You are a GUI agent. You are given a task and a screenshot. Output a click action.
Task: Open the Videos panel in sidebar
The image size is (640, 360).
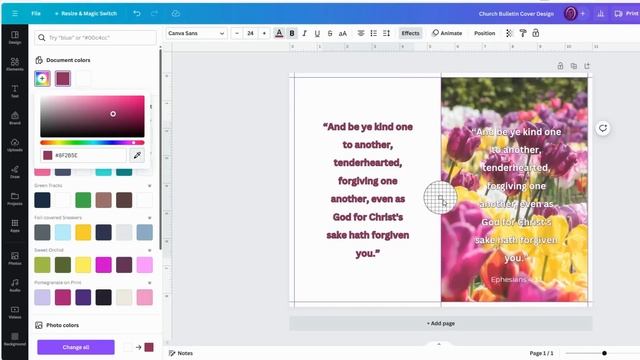15,312
